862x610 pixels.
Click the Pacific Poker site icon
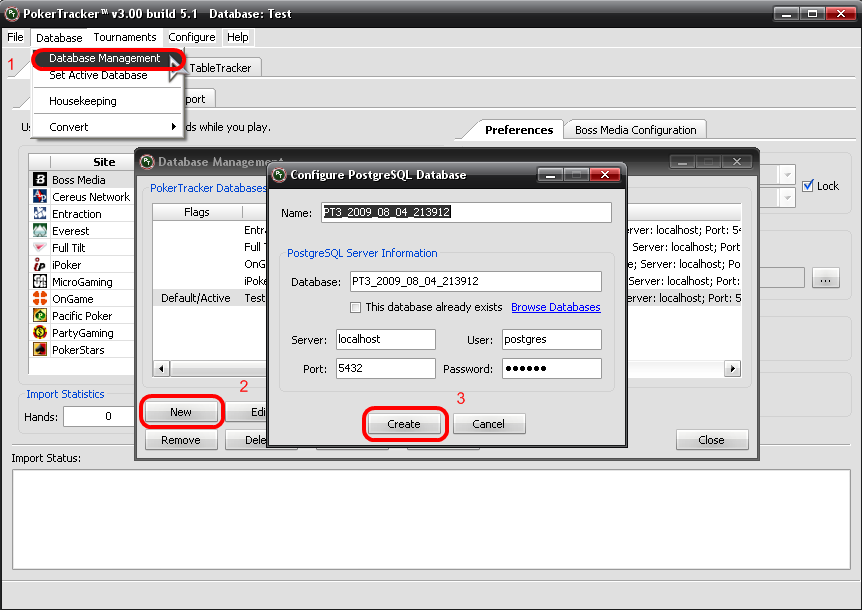click(x=40, y=315)
